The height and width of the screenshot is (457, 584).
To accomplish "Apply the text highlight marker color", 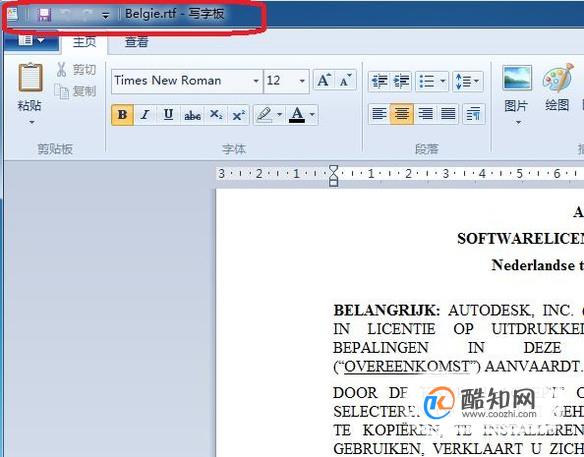I will (264, 115).
